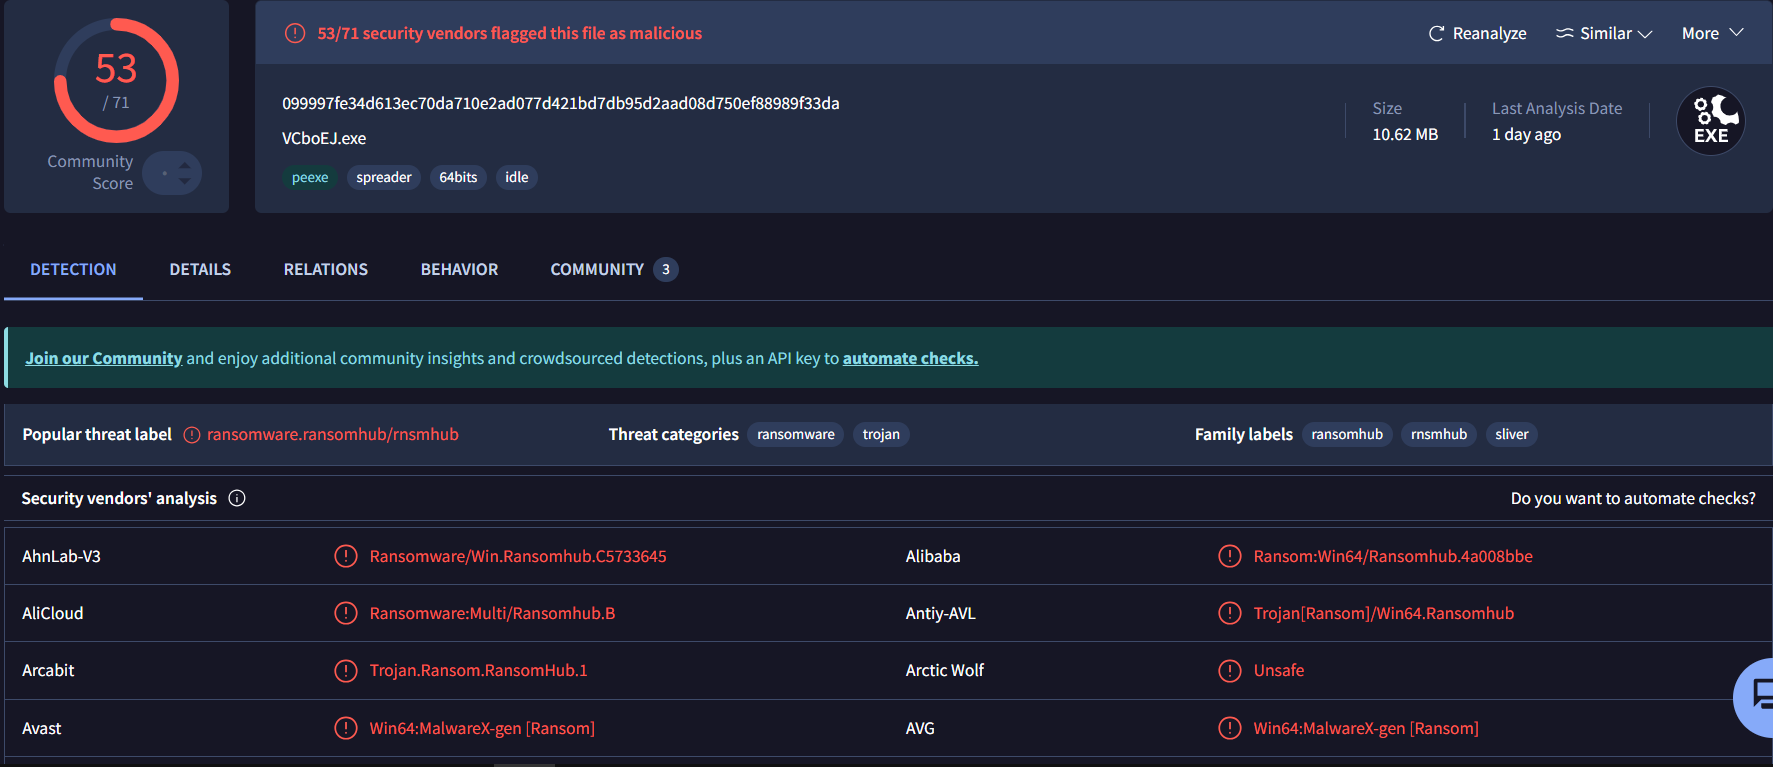Click the 10.62 MB size value
The width and height of the screenshot is (1773, 767).
[x=1405, y=135]
